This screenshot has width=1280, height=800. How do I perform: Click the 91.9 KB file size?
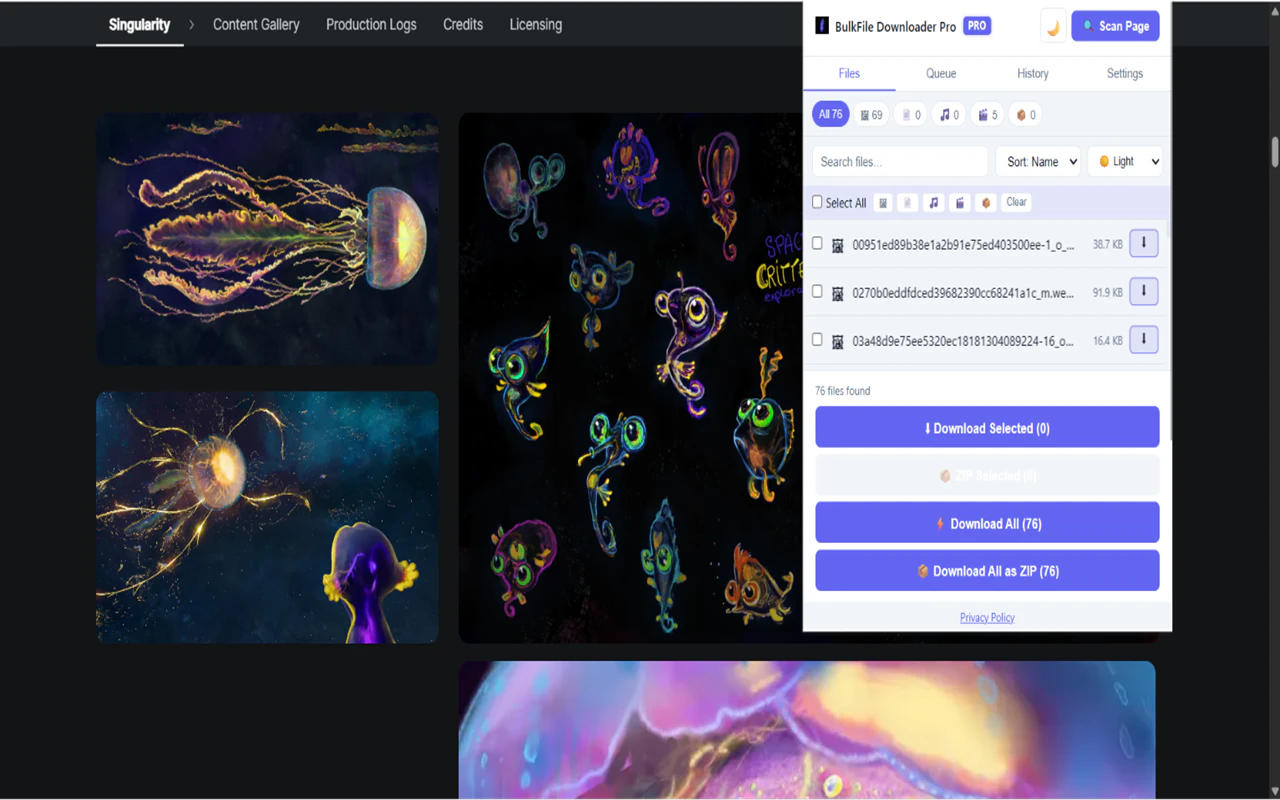click(x=1108, y=292)
